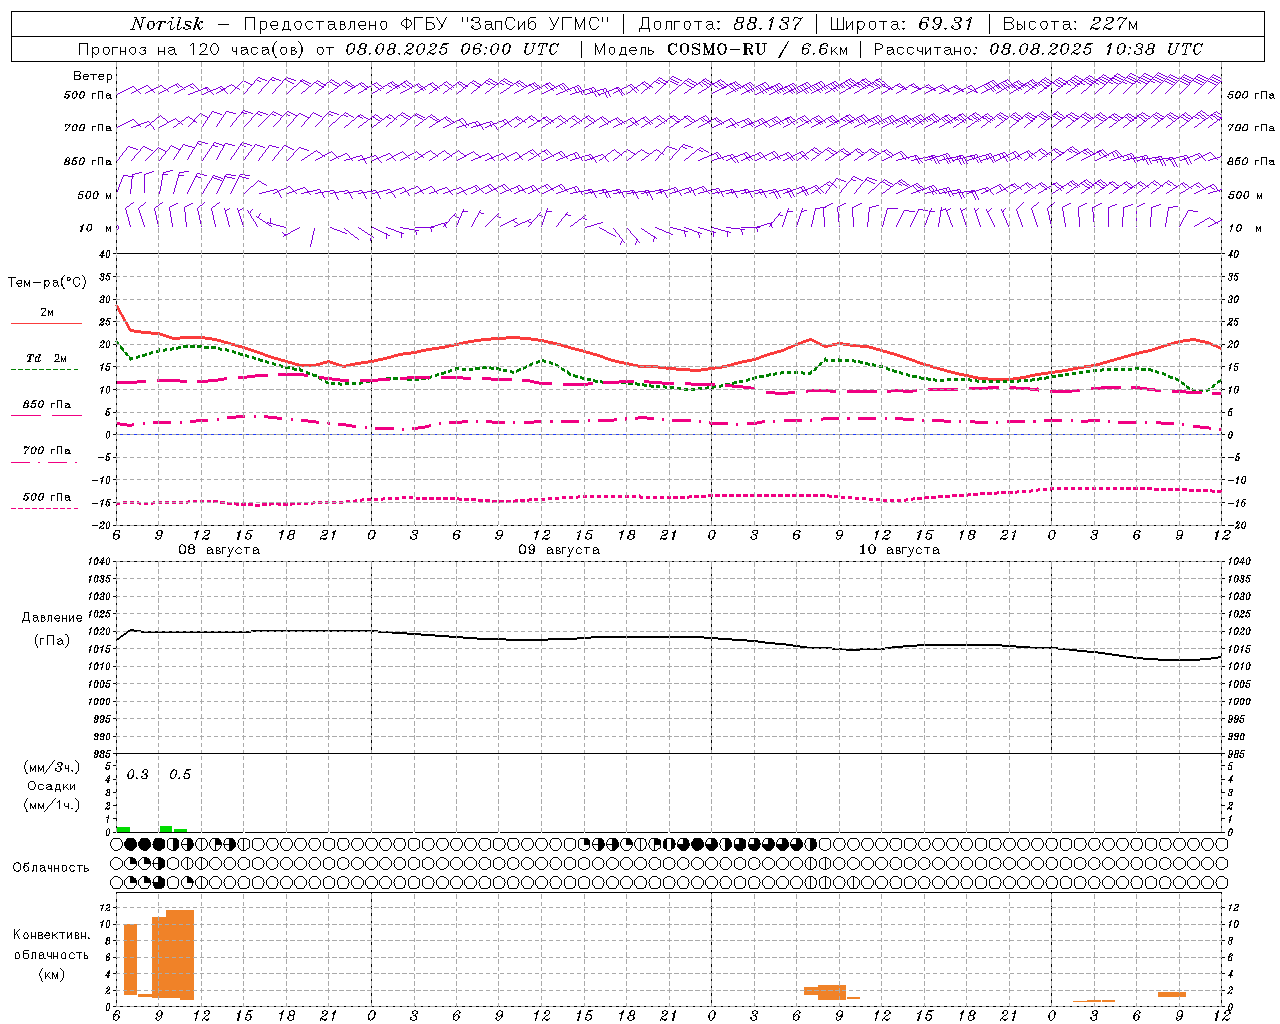Screen dimensions: 1280x1024
Task: Click the Конвективн. convective label
Action: click(51, 935)
